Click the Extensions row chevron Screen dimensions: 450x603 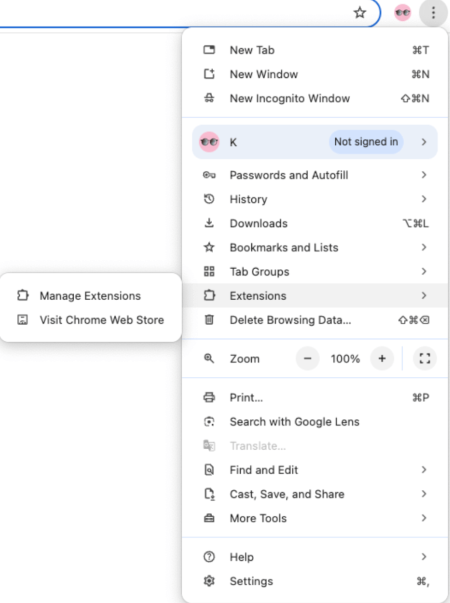424,295
